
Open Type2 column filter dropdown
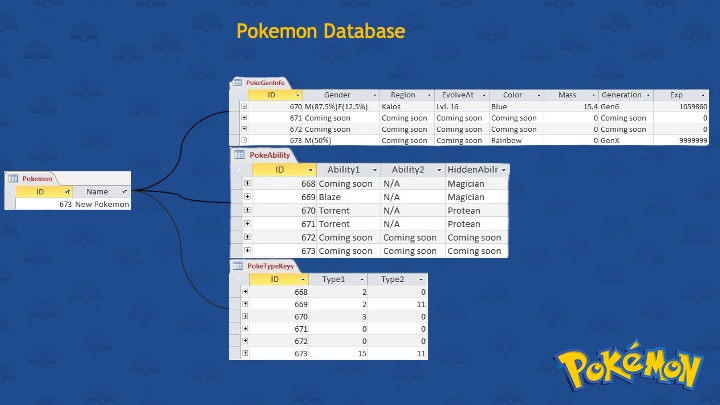pyautogui.click(x=421, y=280)
